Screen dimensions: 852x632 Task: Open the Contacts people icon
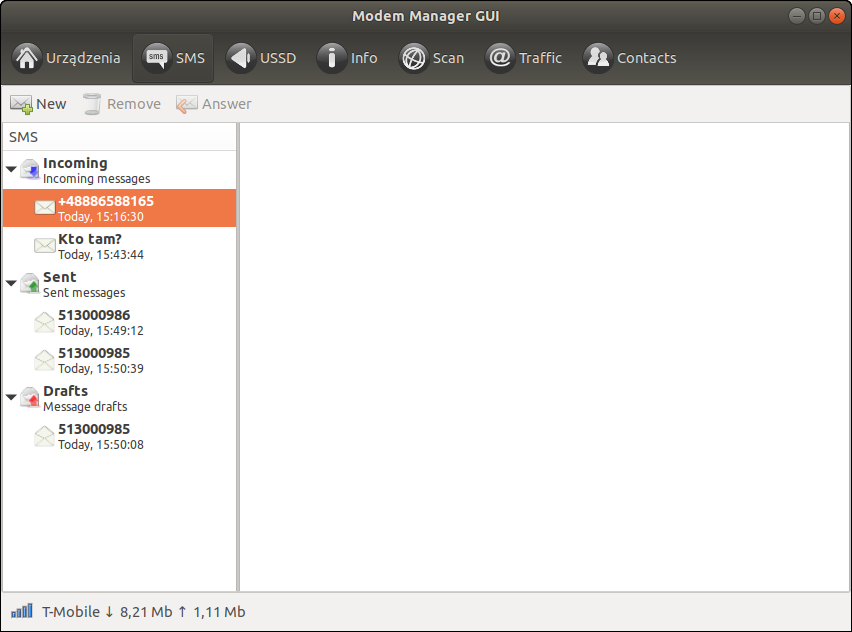tap(598, 58)
